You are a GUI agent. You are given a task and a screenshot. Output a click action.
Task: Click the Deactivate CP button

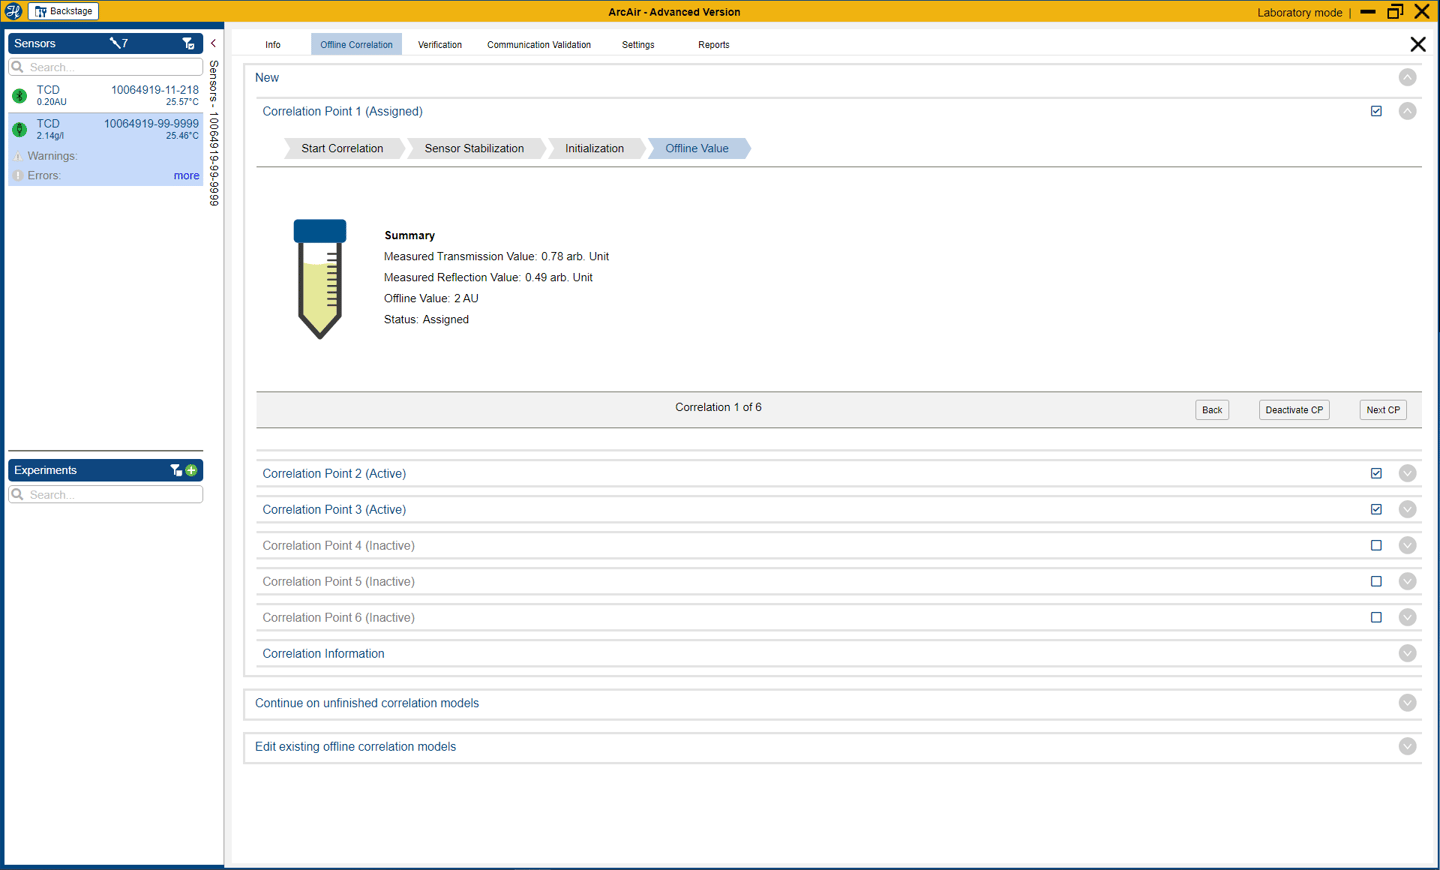(x=1294, y=410)
